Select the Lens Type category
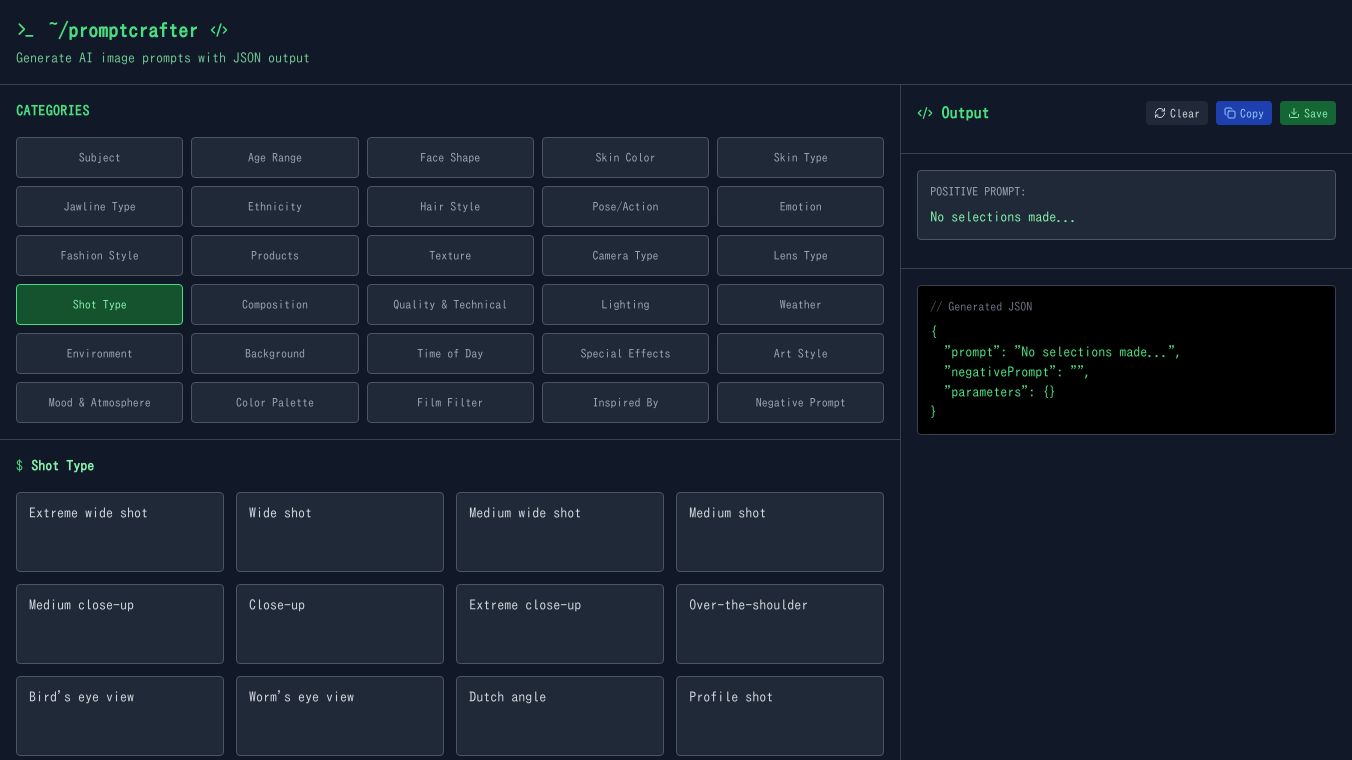Viewport: 1352px width, 760px height. (x=800, y=255)
